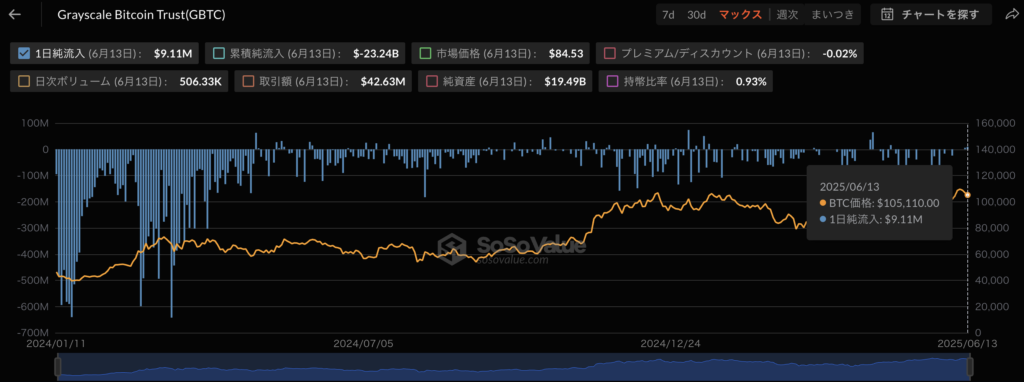Select the マックス range tab
1024x382 pixels.
pos(740,14)
